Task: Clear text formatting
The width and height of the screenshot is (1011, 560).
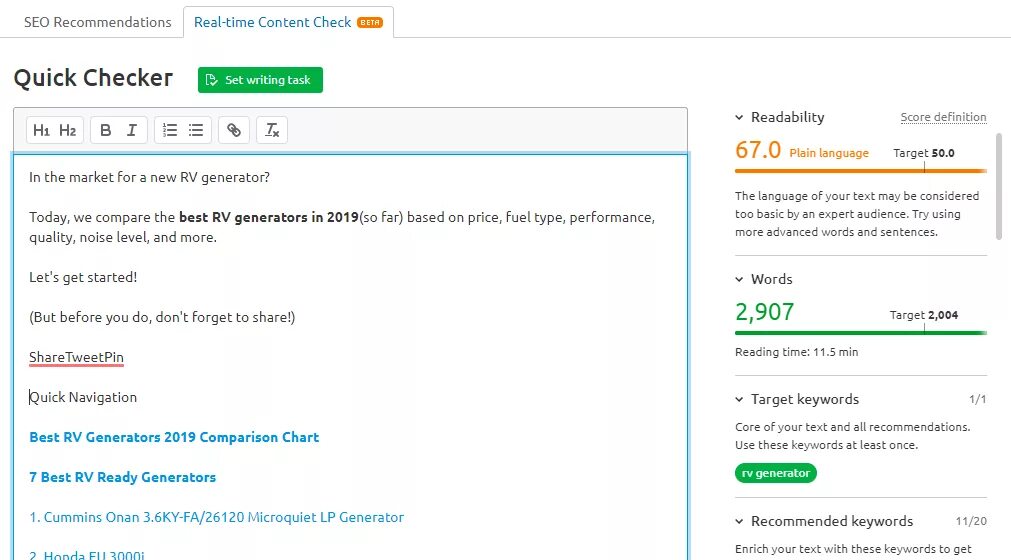Action: point(272,130)
